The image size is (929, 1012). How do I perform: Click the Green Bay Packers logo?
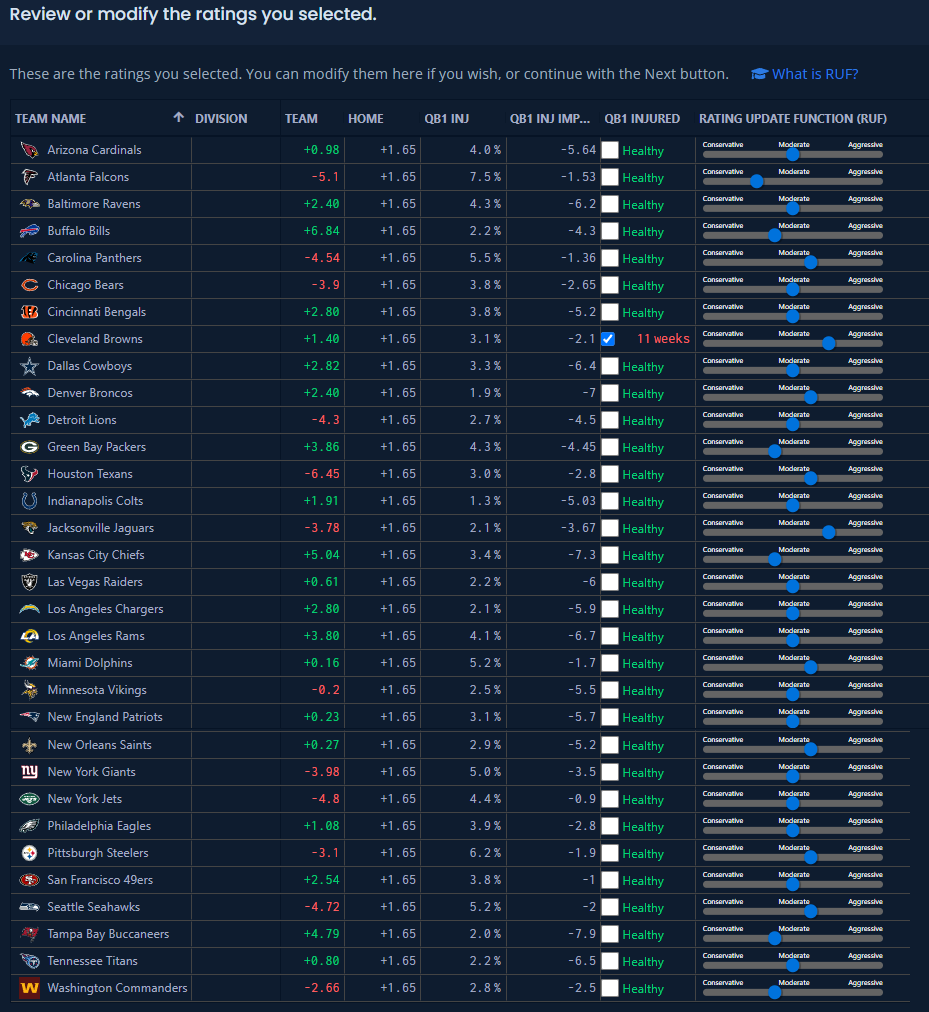29,447
